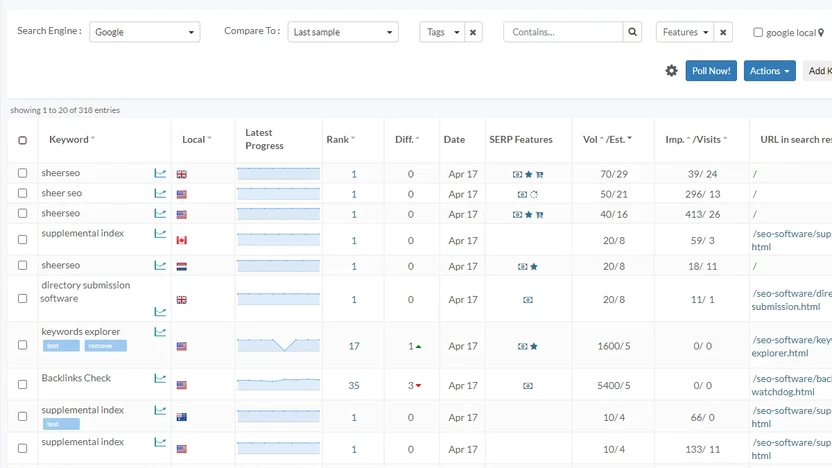
Task: Open the Actions dropdown button
Action: tap(769, 71)
